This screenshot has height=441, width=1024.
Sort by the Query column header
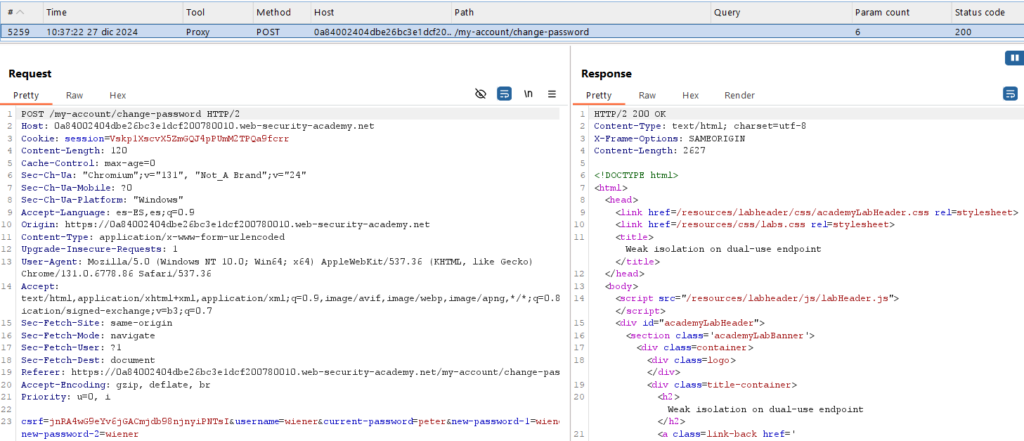point(780,12)
